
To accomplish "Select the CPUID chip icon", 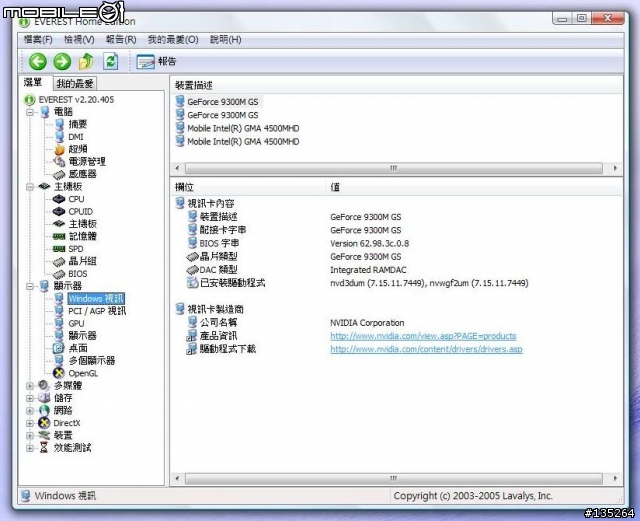I will click(59, 212).
